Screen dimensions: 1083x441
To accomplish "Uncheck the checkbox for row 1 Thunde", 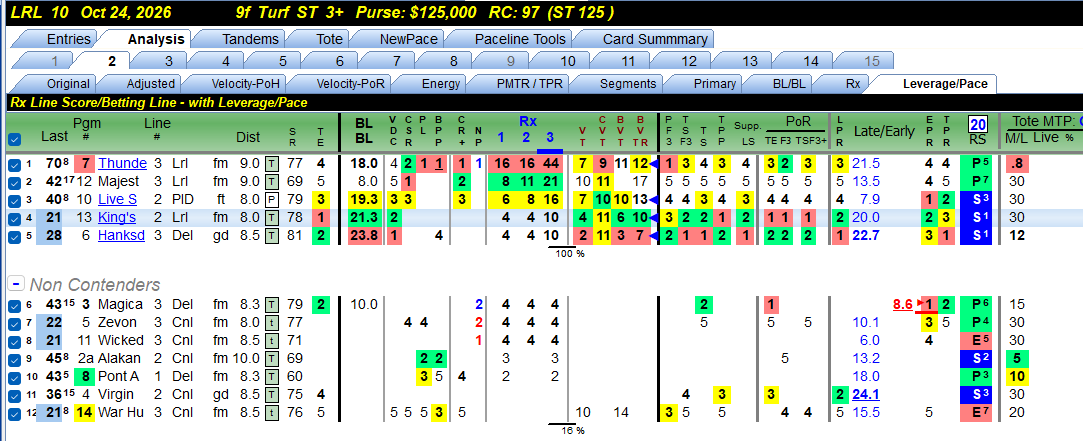I will point(14,165).
